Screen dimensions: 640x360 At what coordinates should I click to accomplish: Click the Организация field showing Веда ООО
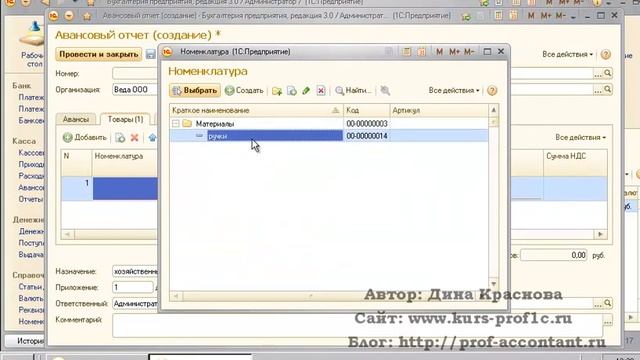(x=135, y=89)
